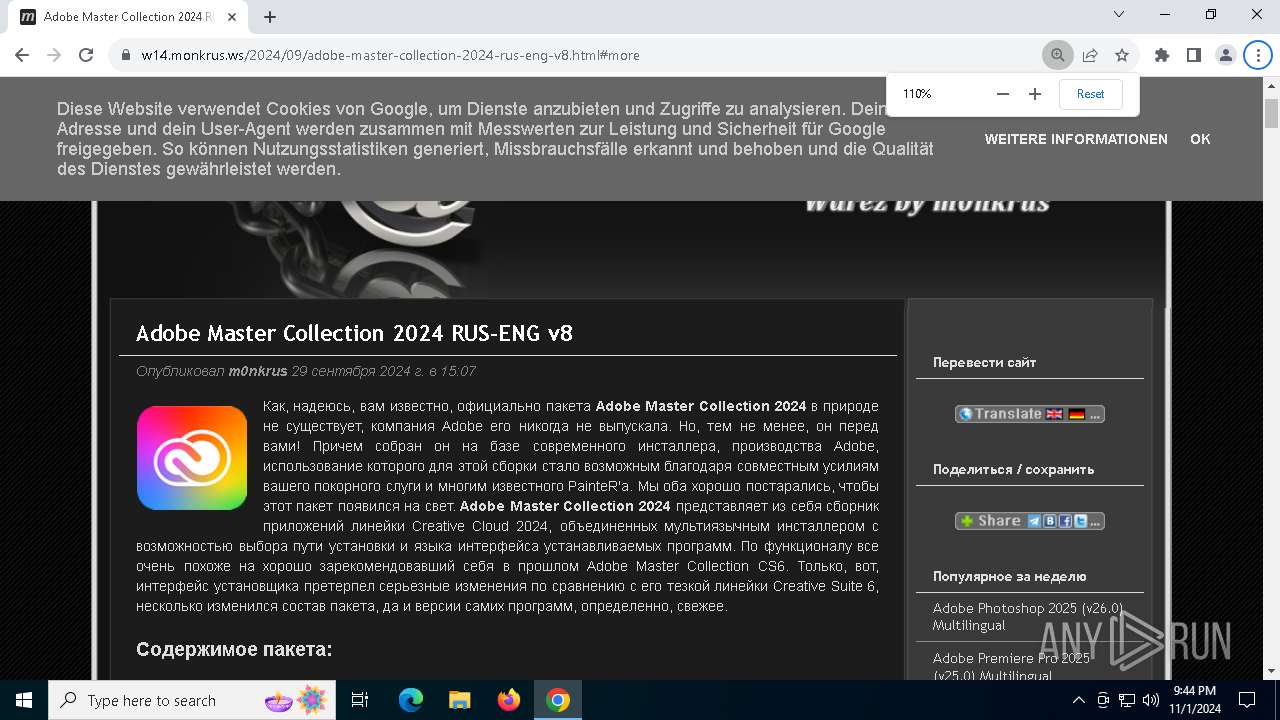Select the Adobe Master Collection 2024 tab
Screen dimensions: 1280x720
[128, 17]
